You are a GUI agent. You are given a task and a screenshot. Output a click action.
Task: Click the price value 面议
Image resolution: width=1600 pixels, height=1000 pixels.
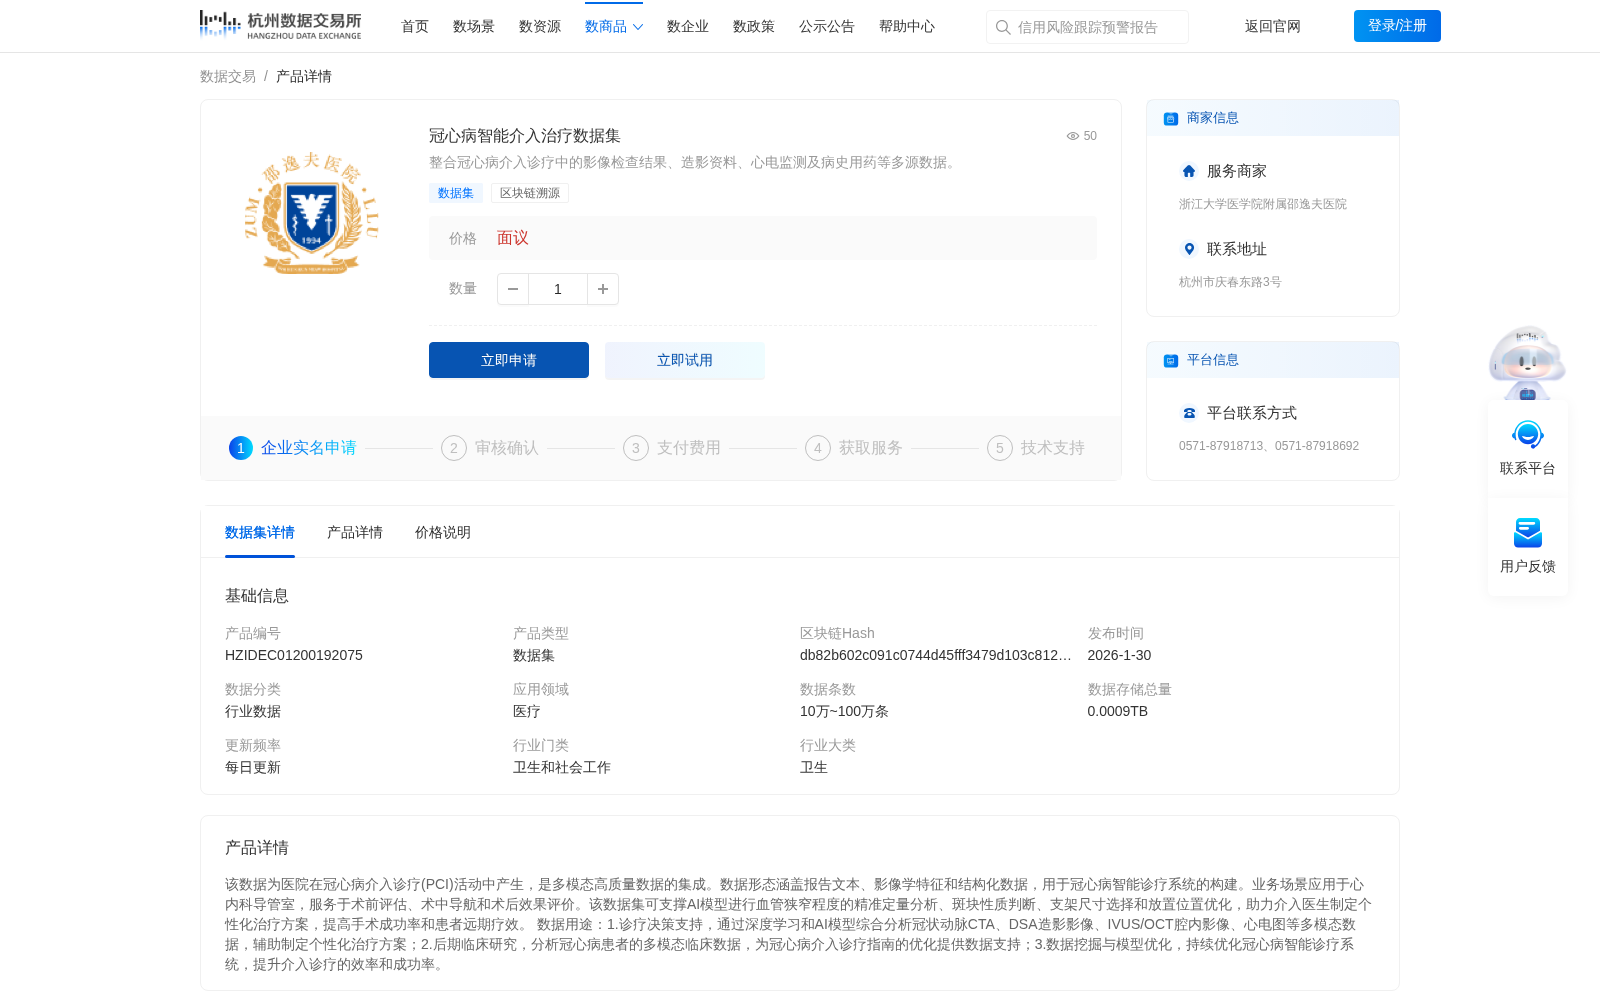[513, 238]
